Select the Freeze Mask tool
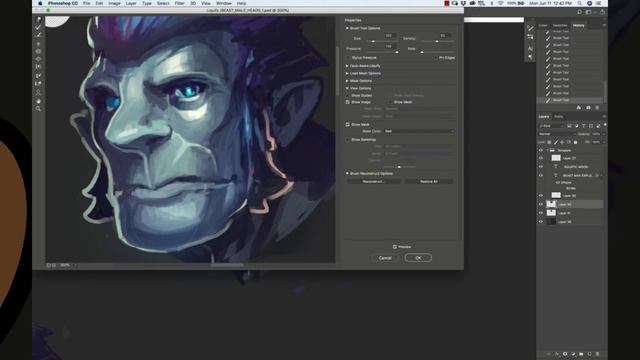 click(38, 76)
